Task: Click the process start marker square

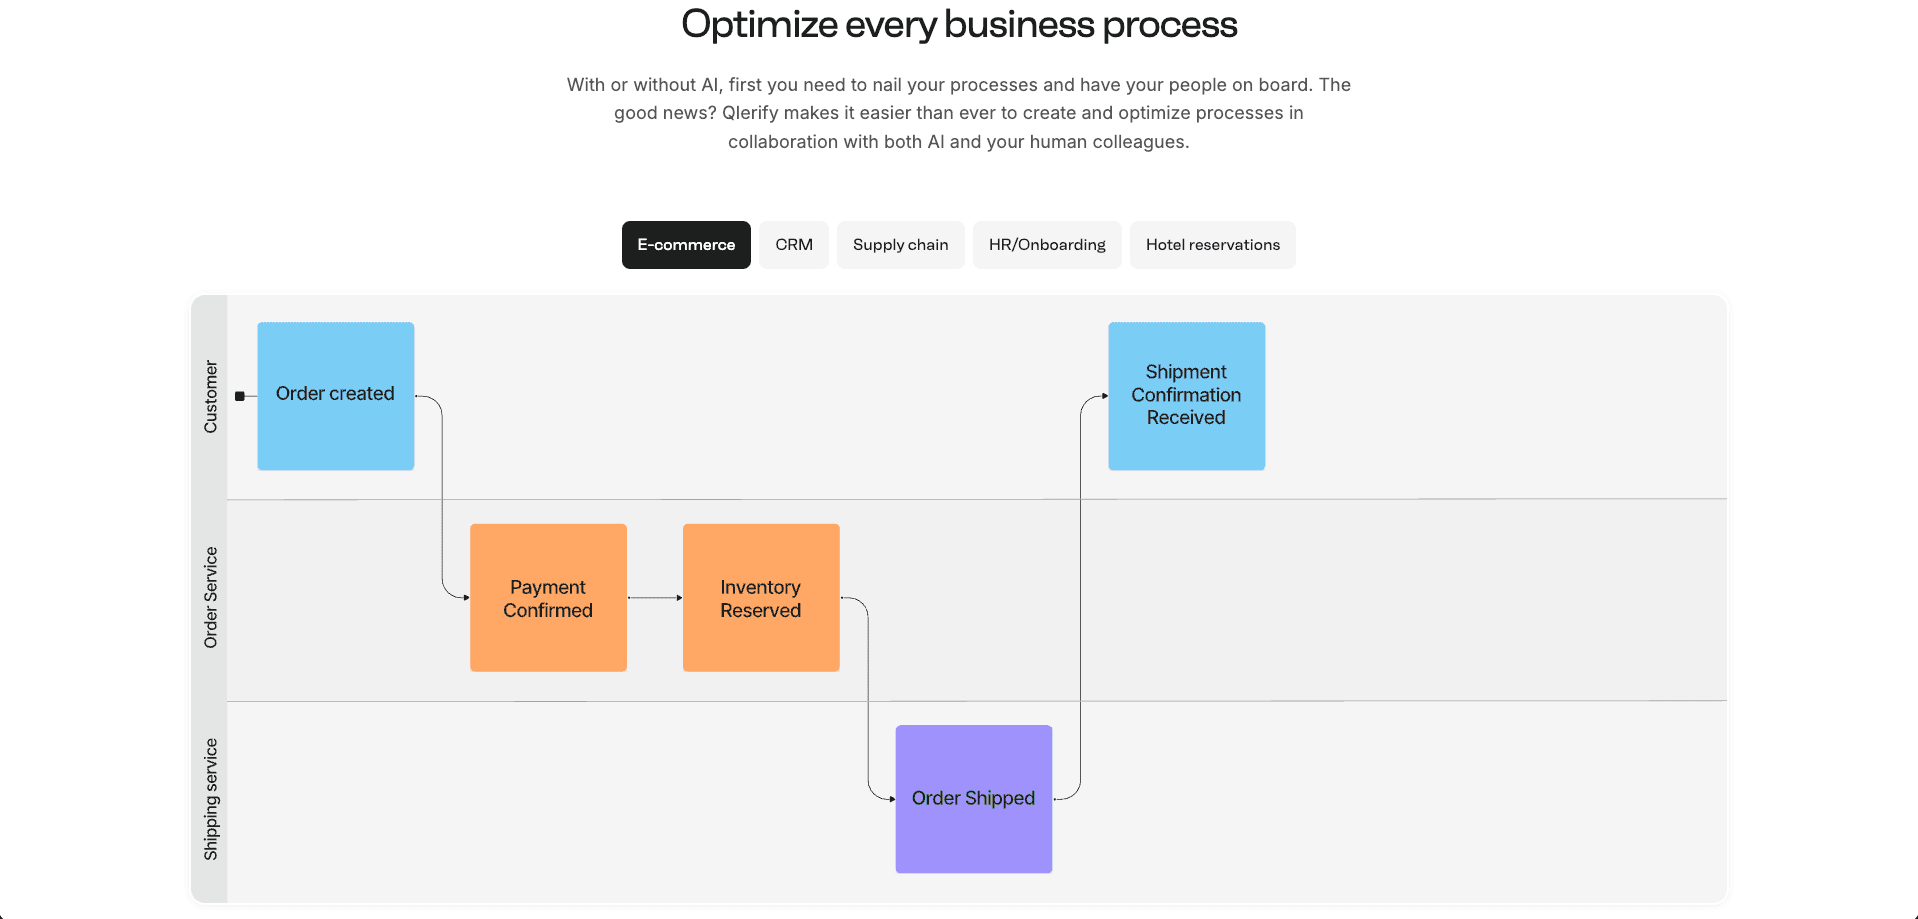Action: click(240, 395)
